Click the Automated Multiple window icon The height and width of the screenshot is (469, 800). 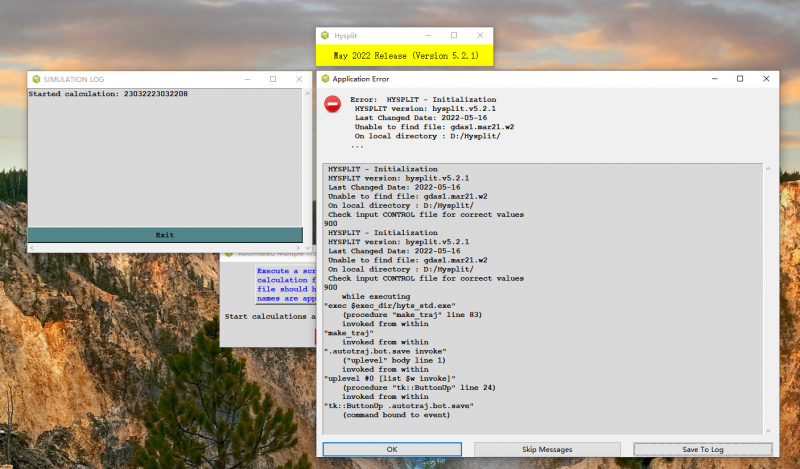(229, 254)
